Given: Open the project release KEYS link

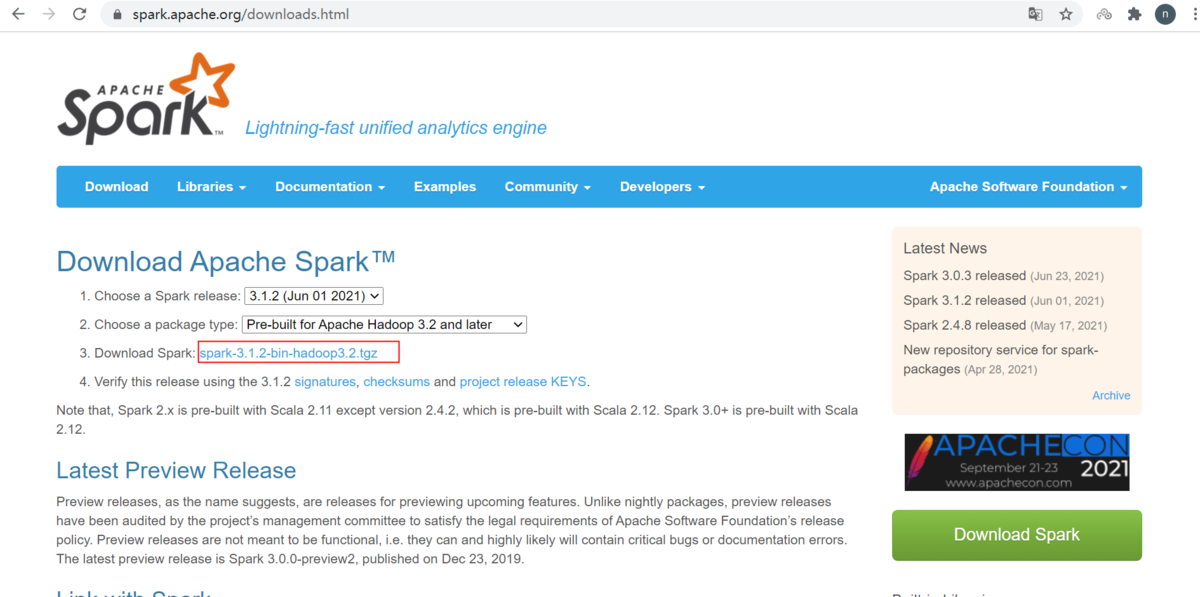Looking at the screenshot, I should [523, 382].
